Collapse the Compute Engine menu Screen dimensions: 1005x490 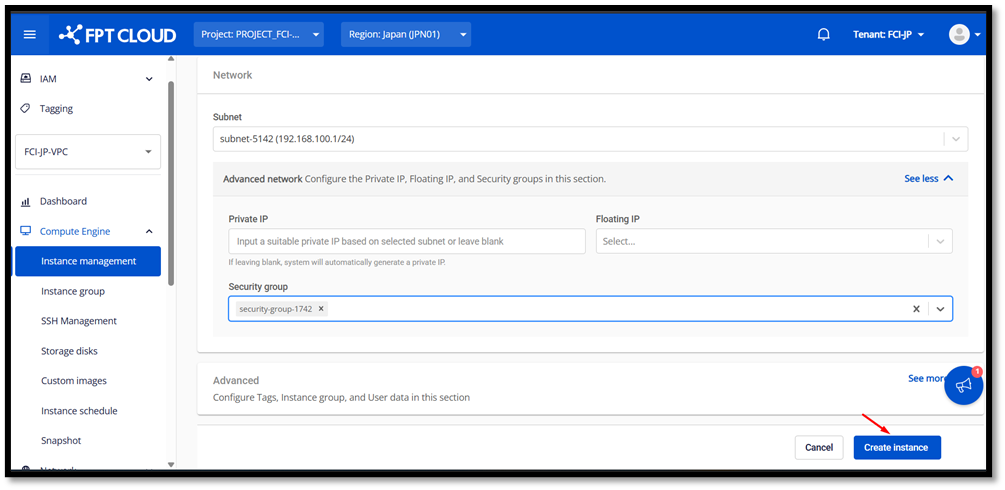[149, 231]
